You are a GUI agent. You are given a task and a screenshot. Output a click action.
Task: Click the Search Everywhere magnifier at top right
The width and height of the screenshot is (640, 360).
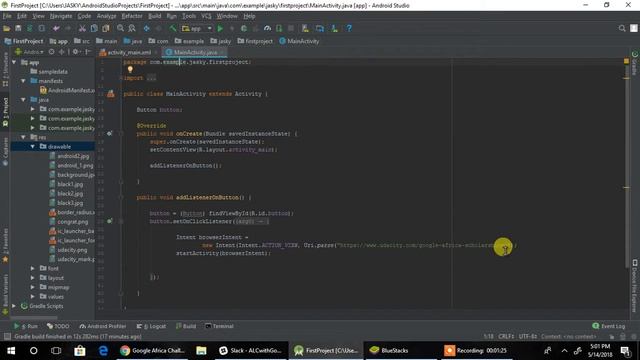pos(622,28)
